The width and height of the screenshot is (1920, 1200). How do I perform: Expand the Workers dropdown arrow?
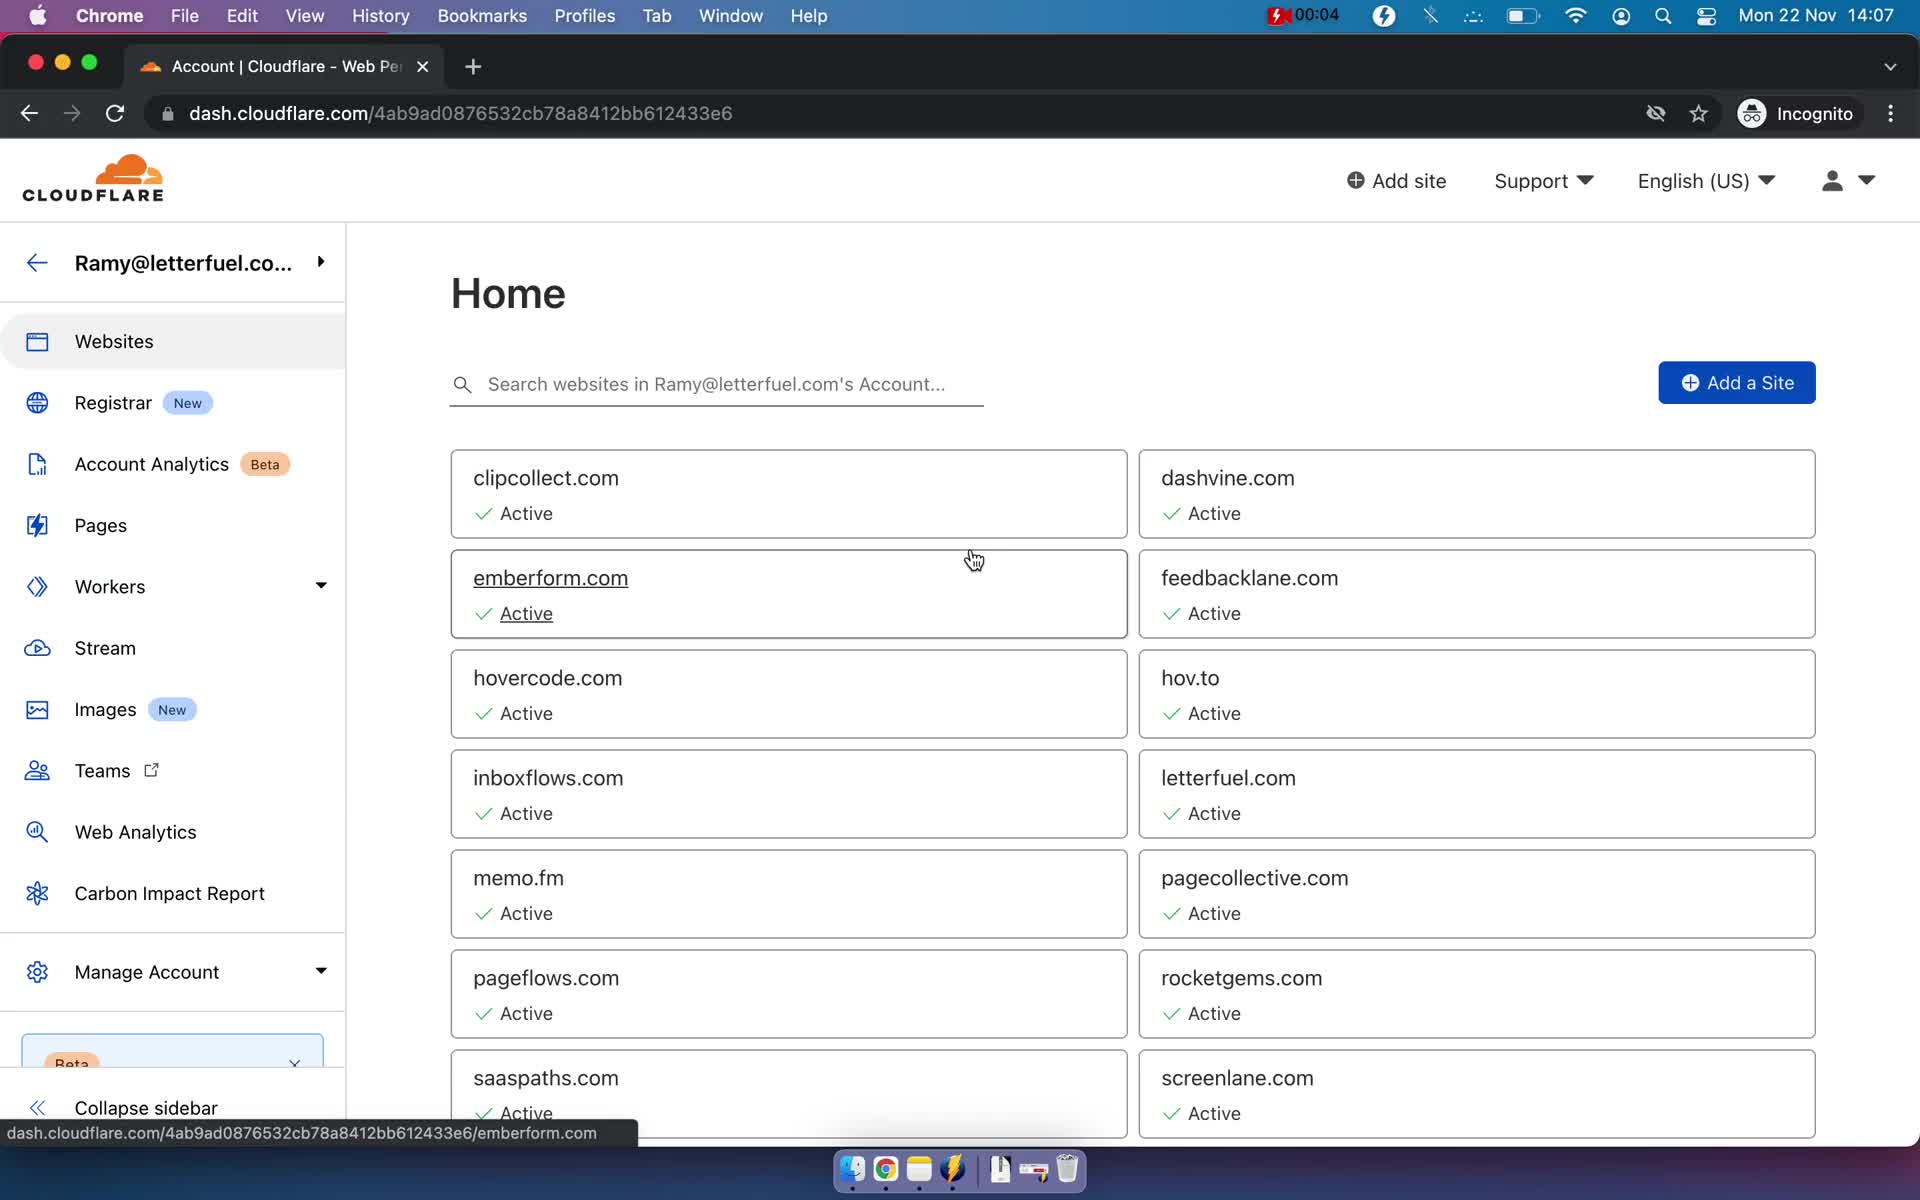click(x=321, y=586)
